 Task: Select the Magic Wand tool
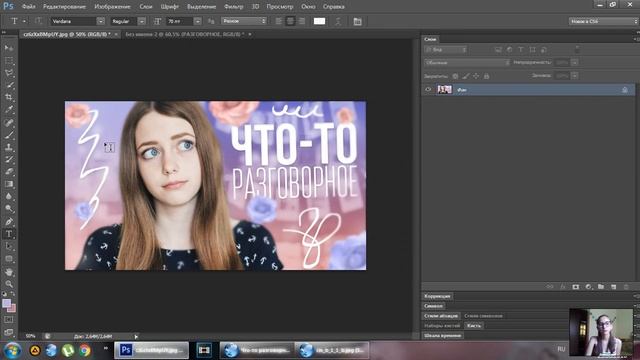pyautogui.click(x=9, y=85)
